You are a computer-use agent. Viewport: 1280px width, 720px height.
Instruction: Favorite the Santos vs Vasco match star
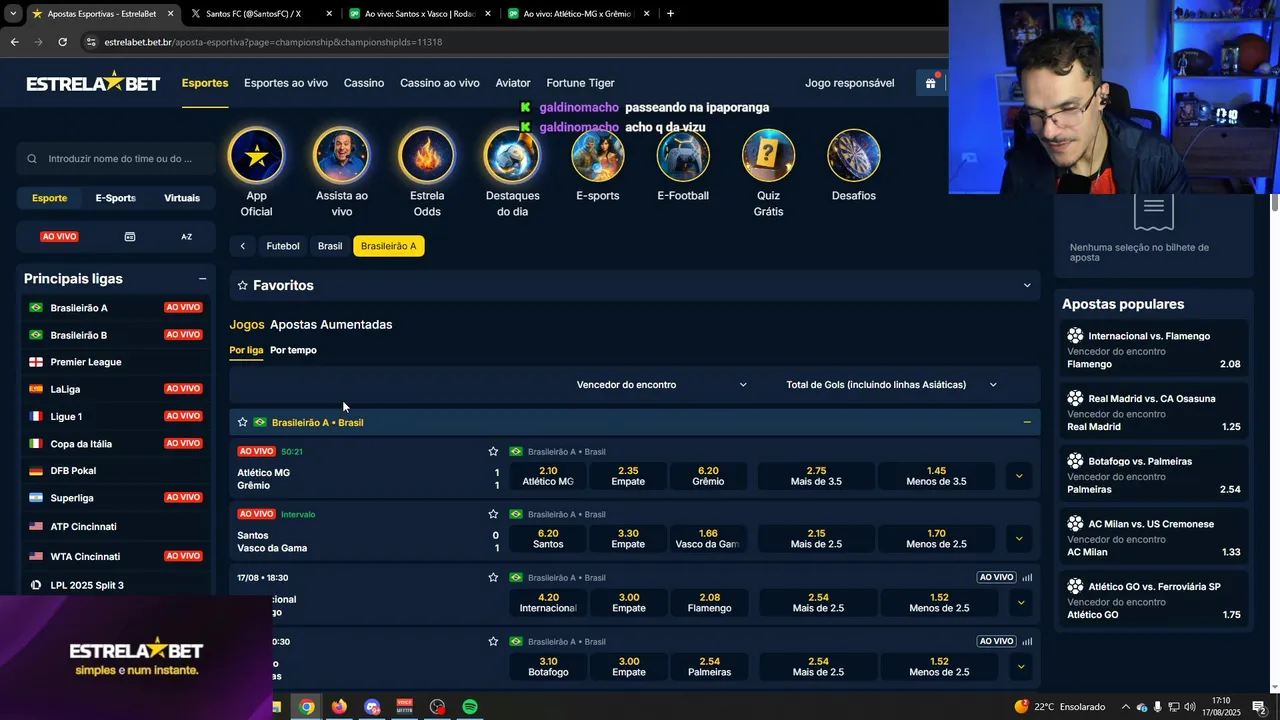coord(493,514)
